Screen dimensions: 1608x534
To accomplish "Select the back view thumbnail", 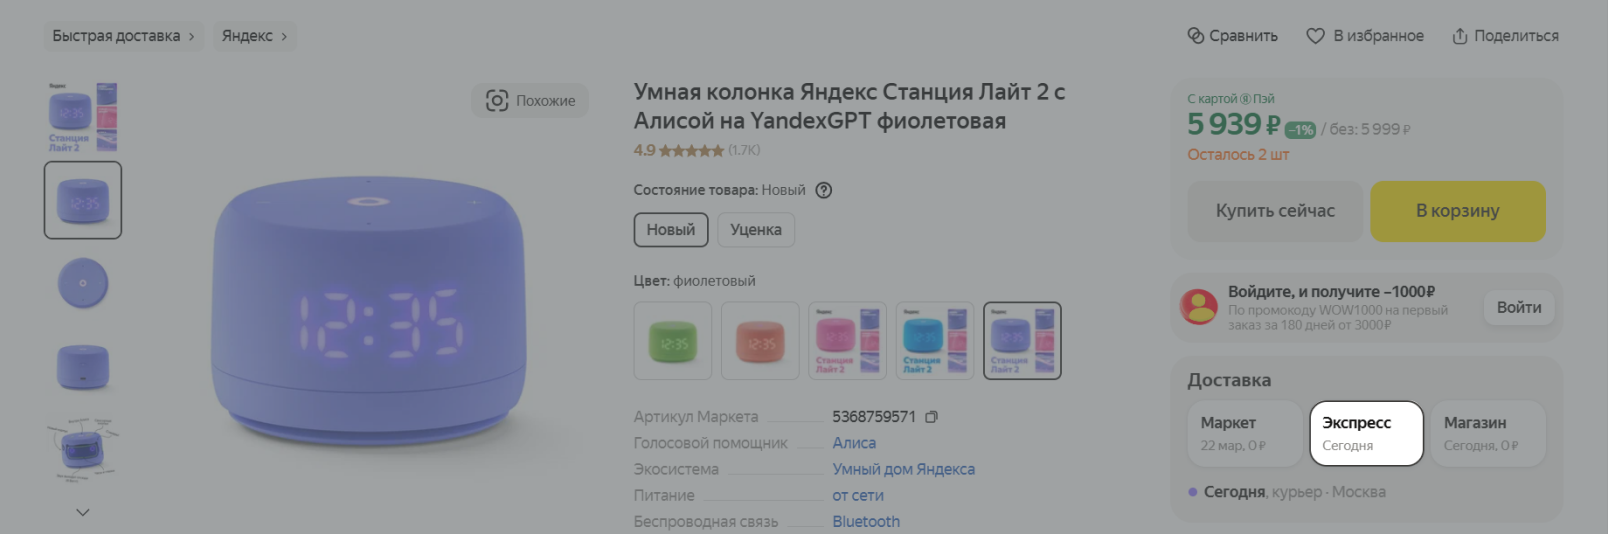I will (83, 367).
